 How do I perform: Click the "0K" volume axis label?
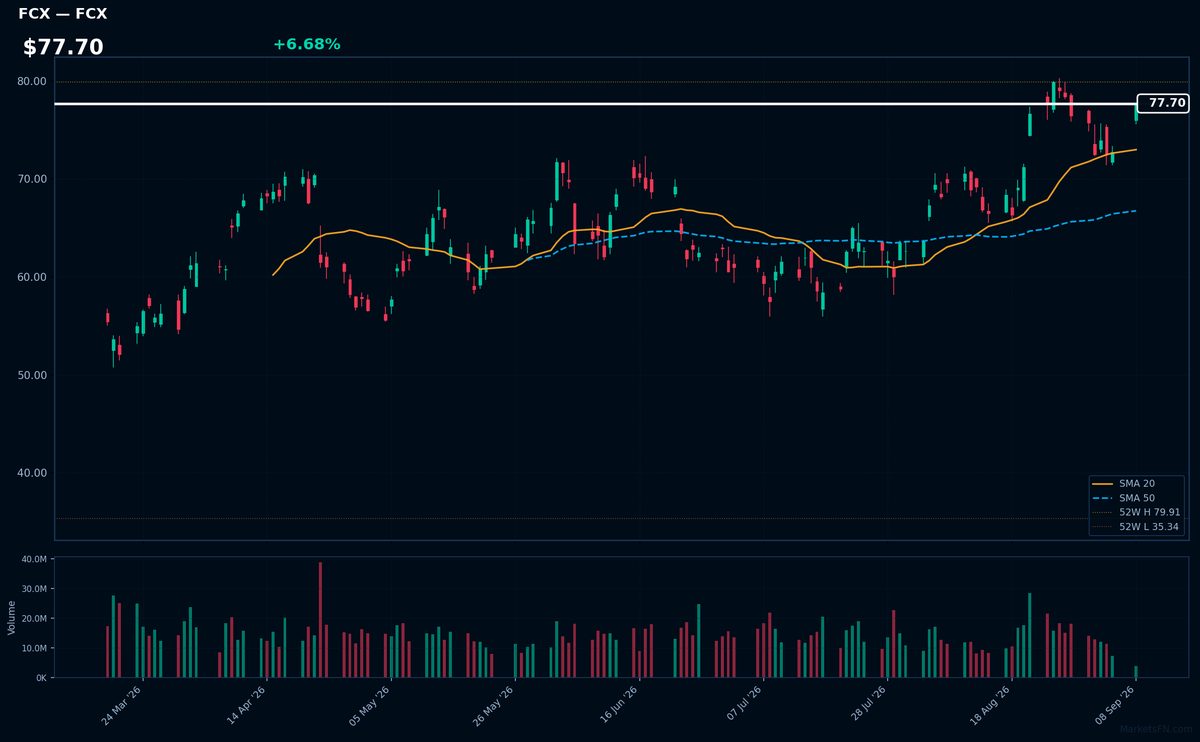42,678
